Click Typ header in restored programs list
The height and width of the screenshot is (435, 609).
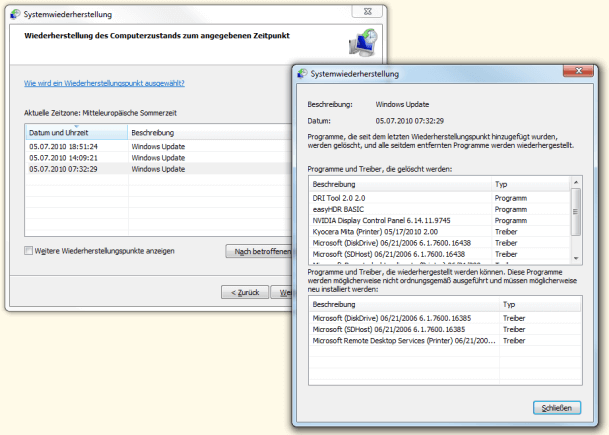tap(540, 304)
